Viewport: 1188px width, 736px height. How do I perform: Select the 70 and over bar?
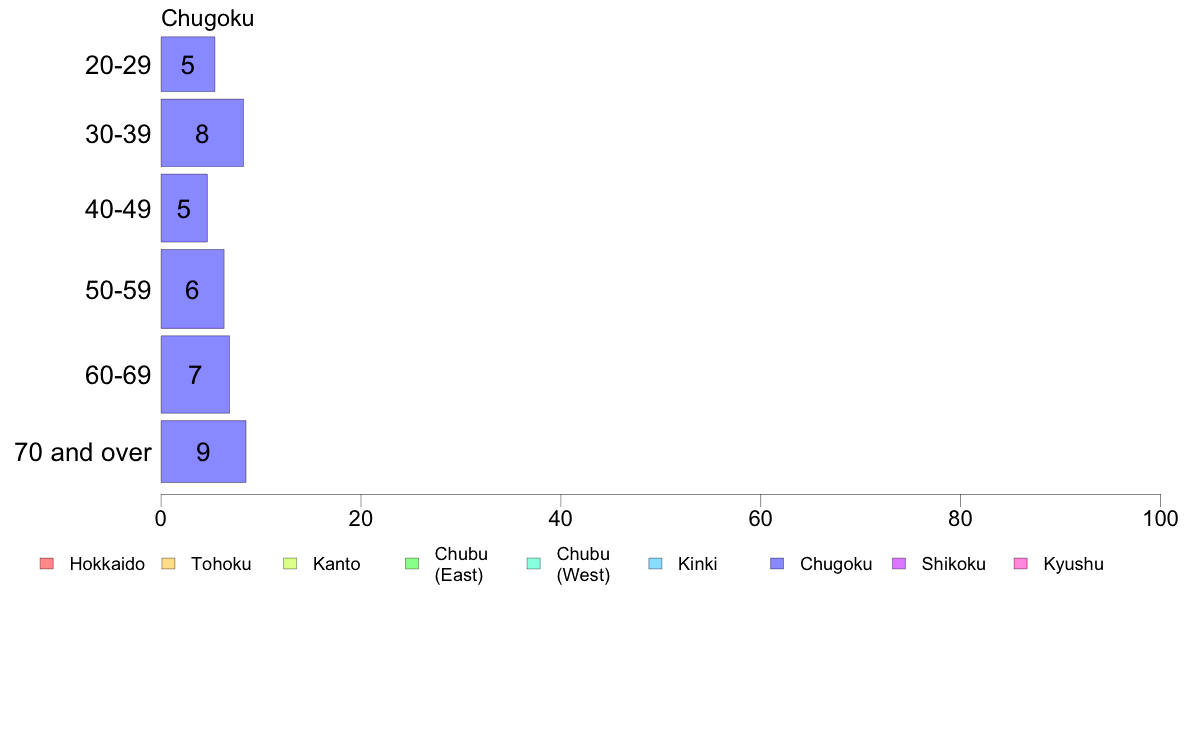[x=203, y=452]
